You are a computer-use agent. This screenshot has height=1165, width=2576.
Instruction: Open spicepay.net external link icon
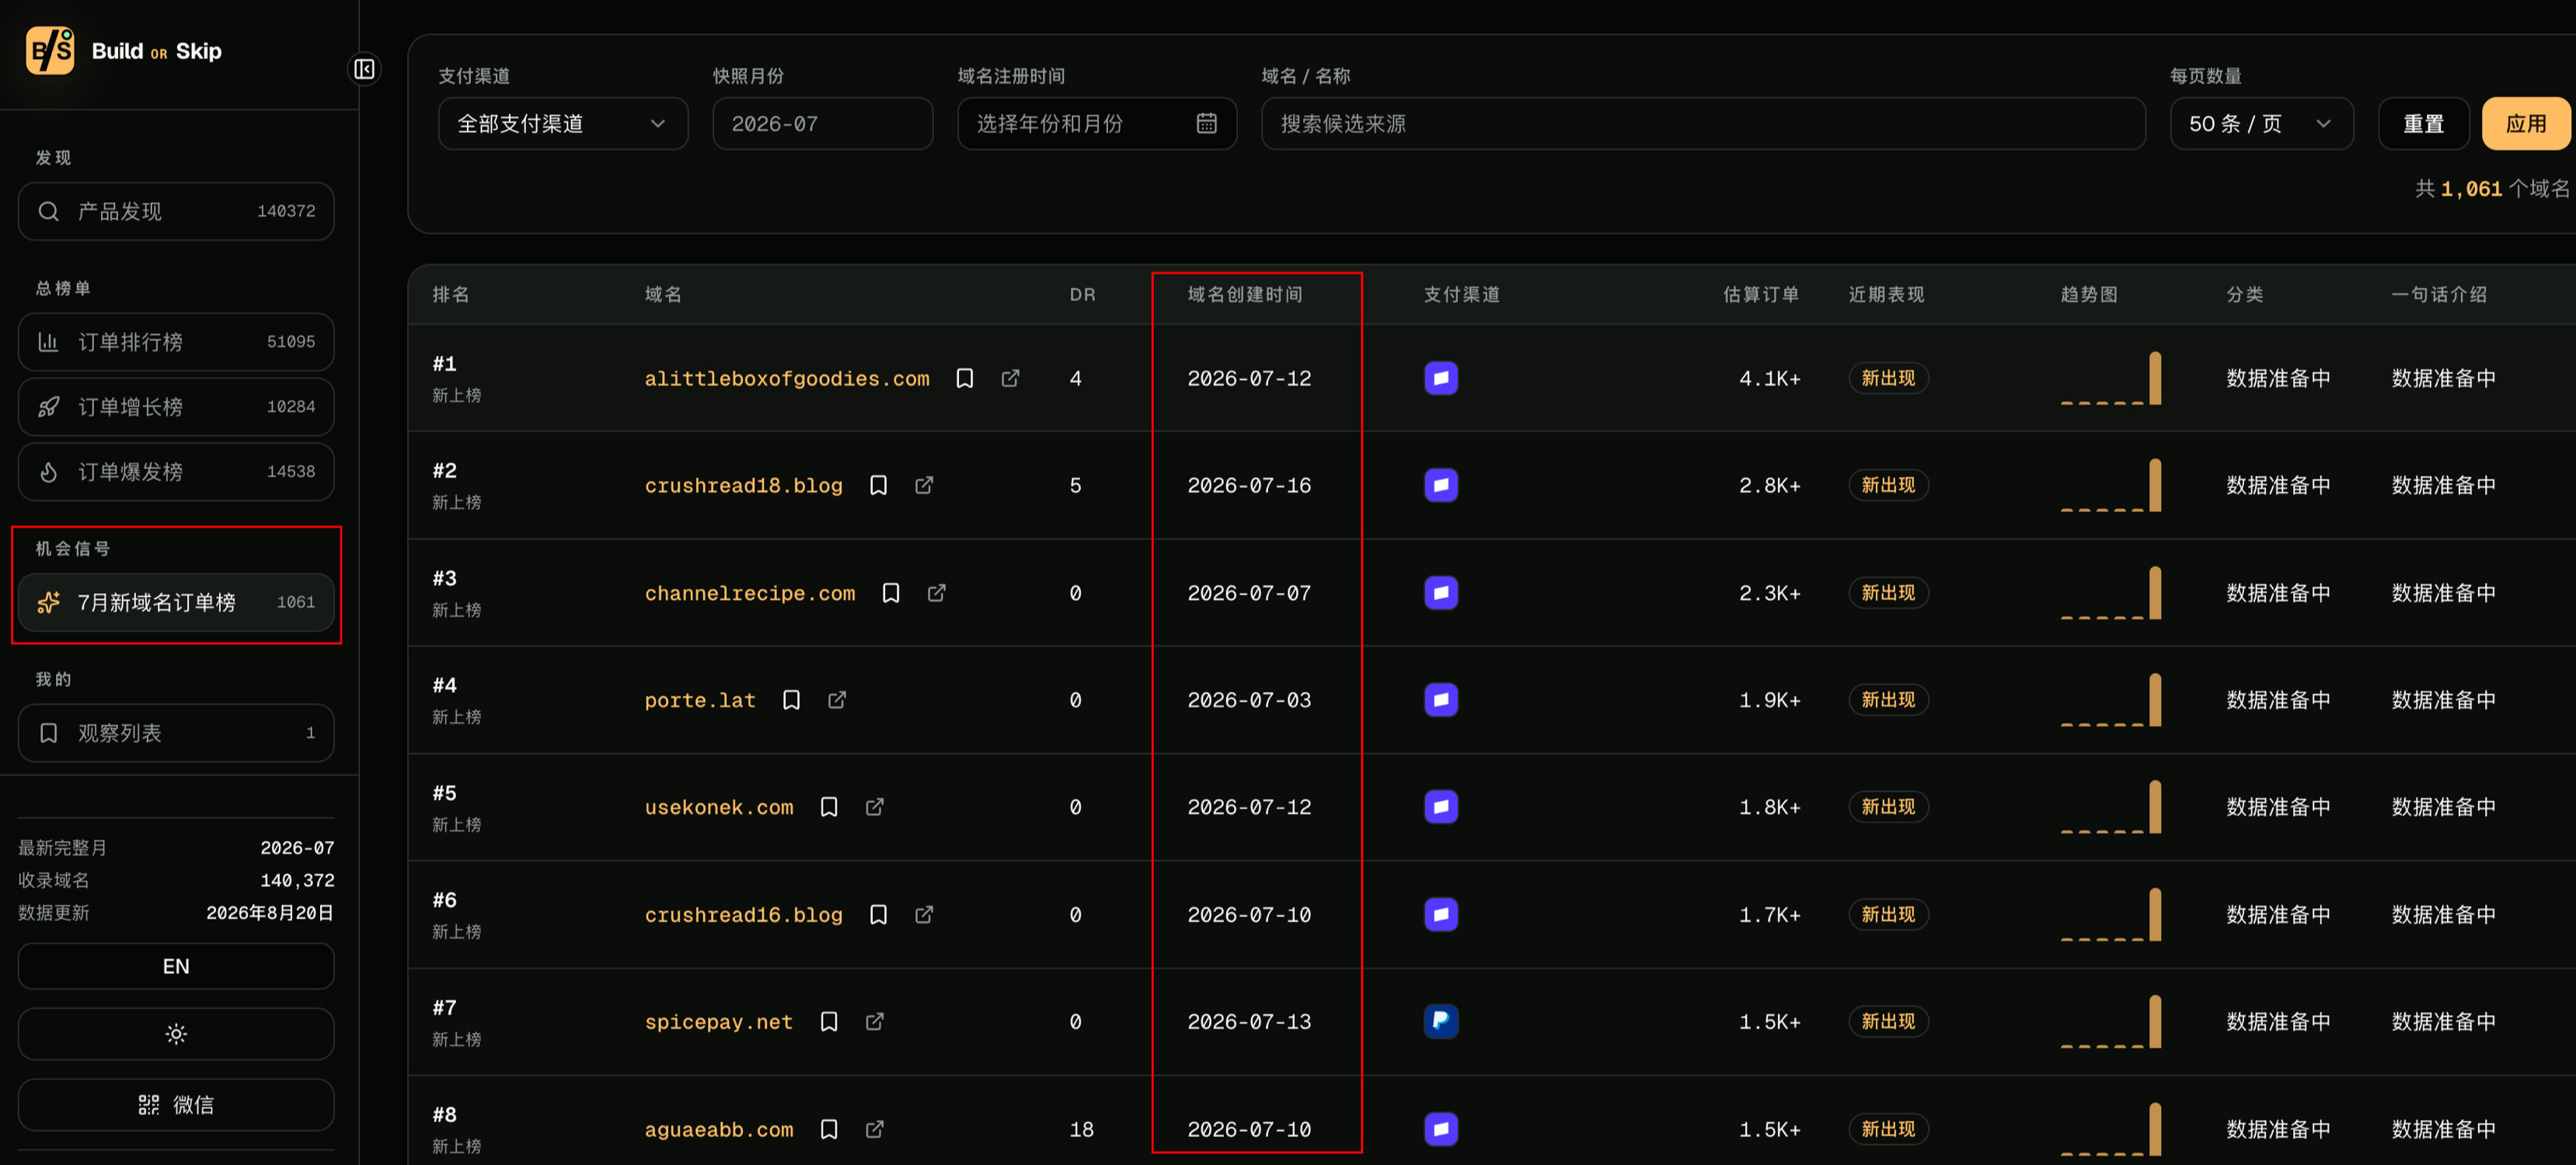tap(874, 1021)
